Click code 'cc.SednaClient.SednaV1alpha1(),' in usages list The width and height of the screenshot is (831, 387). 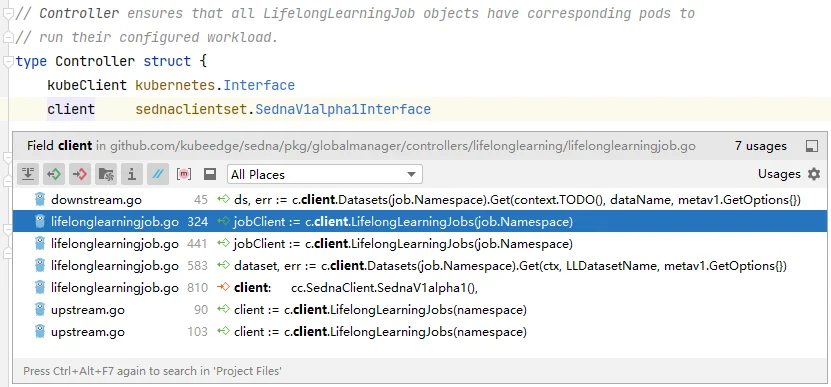click(x=385, y=288)
